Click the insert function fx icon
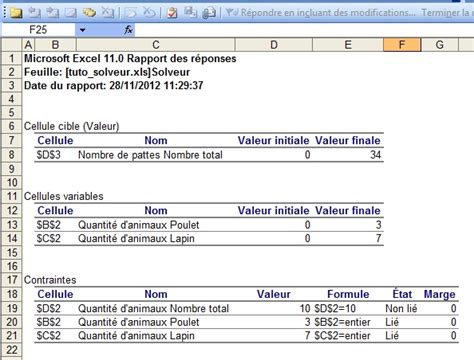This screenshot has width=474, height=360. click(x=128, y=30)
